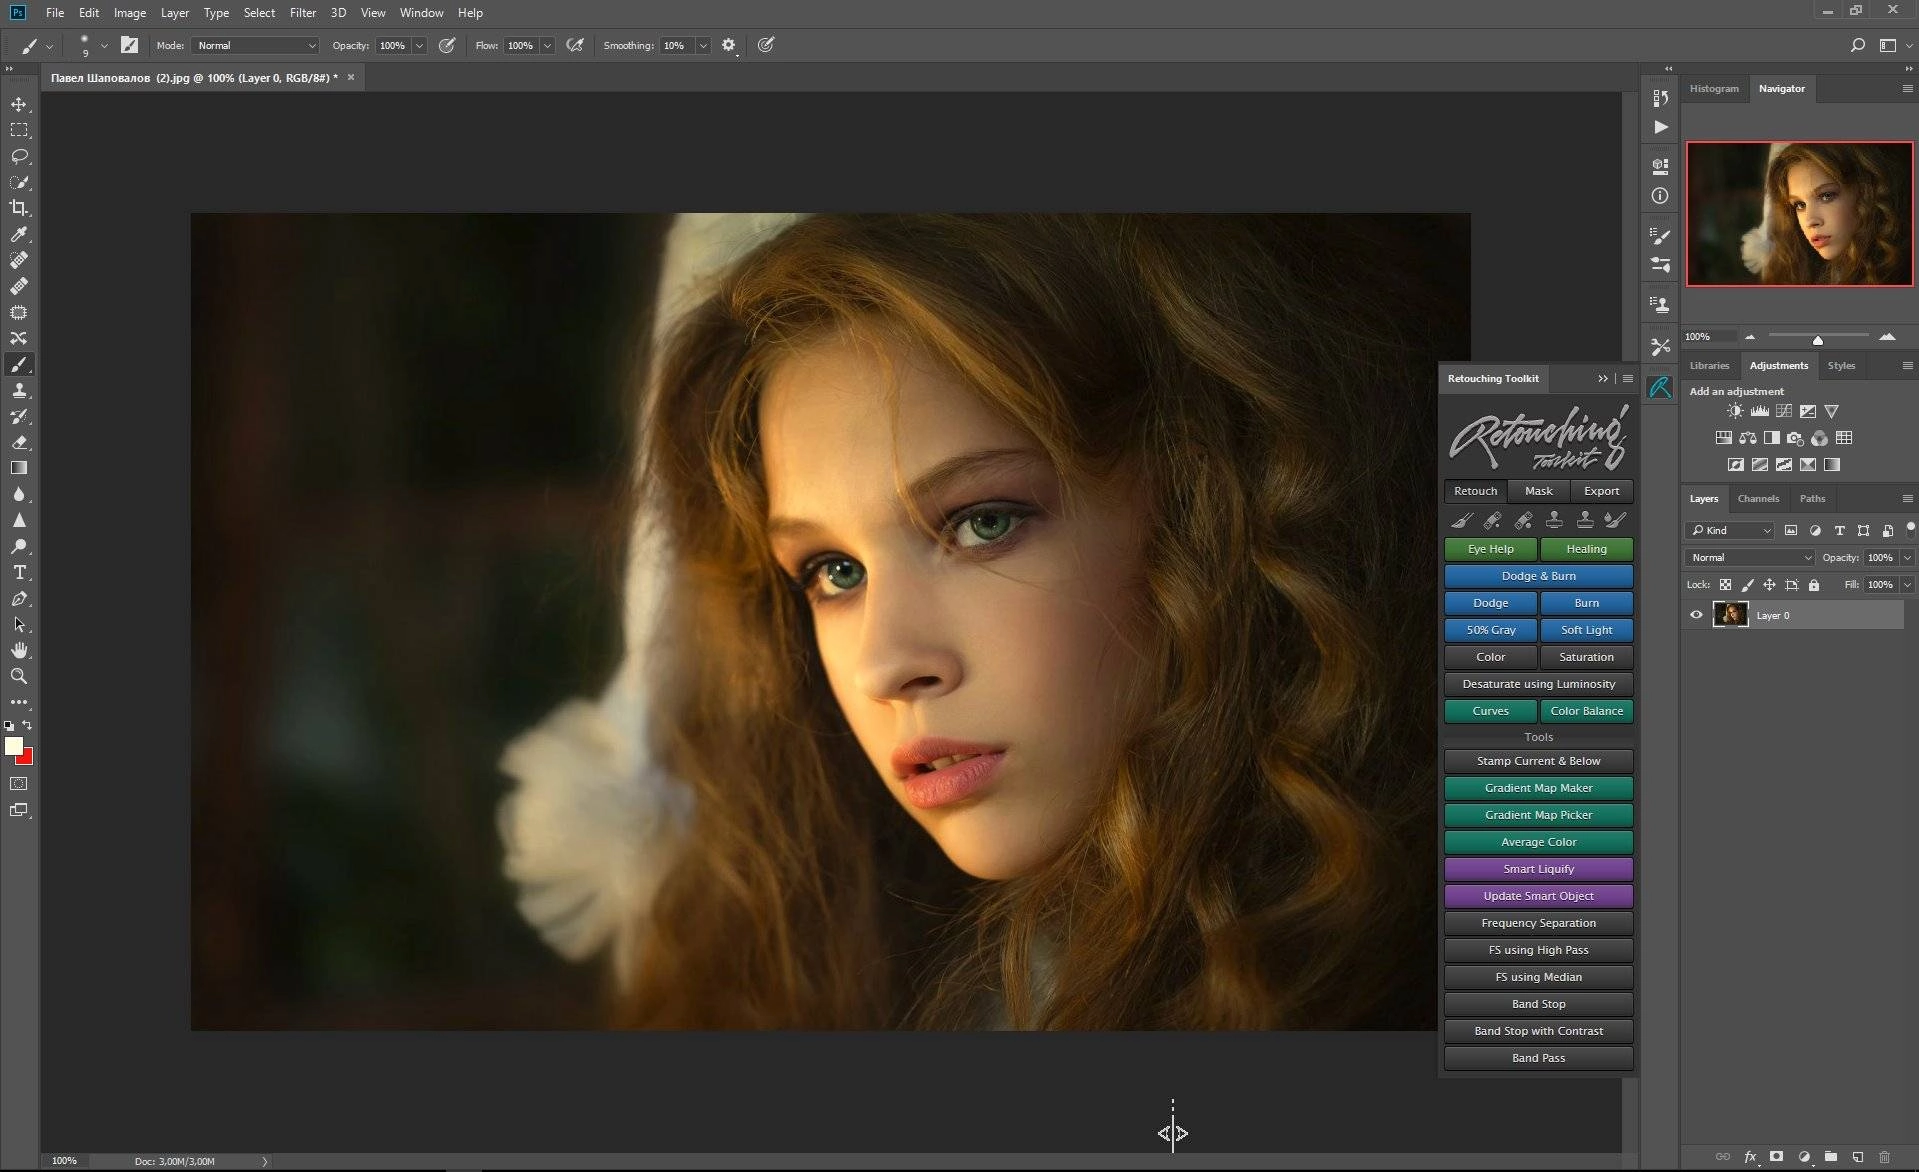Click the delete layer trash icon
This screenshot has height=1172, width=1919.
click(x=1884, y=1156)
